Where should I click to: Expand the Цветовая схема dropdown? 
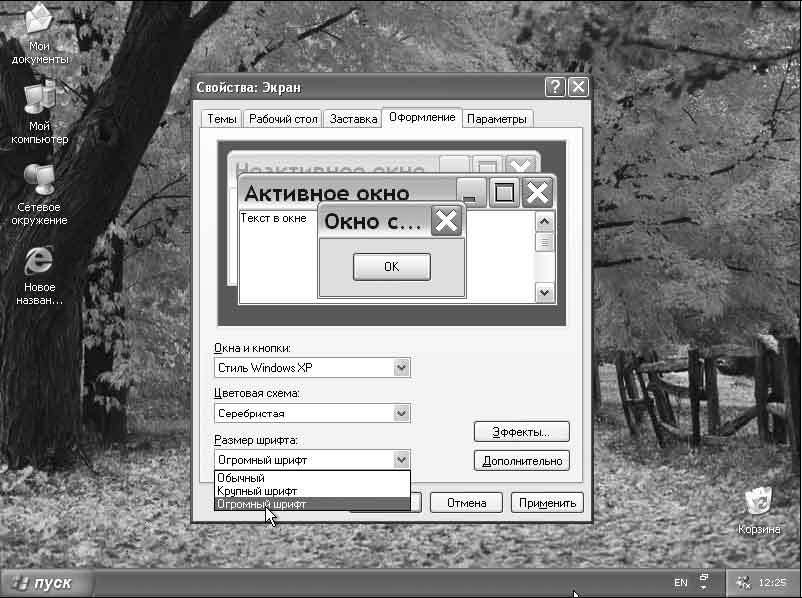(x=401, y=413)
